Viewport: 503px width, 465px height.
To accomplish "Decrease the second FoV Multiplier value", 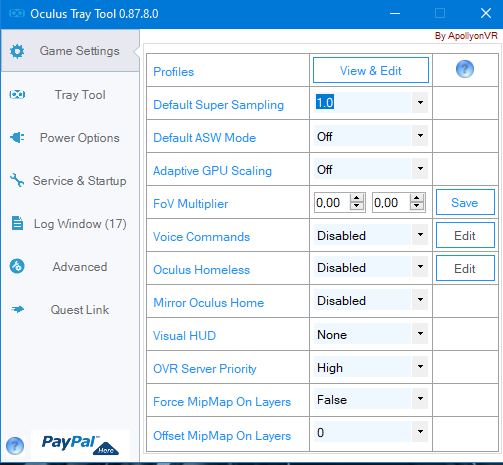I will (417, 206).
